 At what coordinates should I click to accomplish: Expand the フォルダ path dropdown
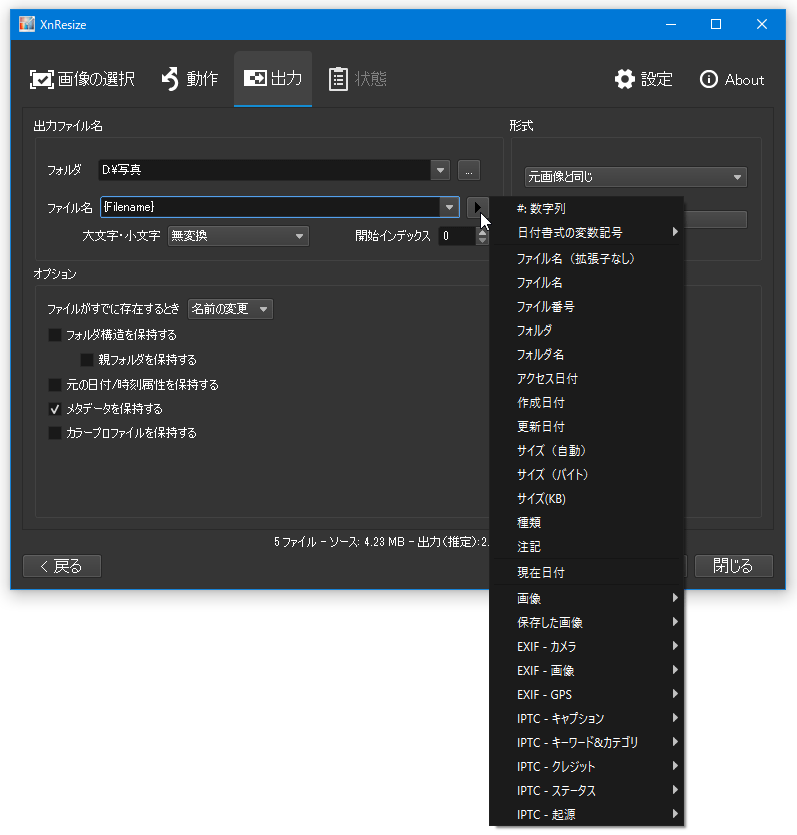440,170
